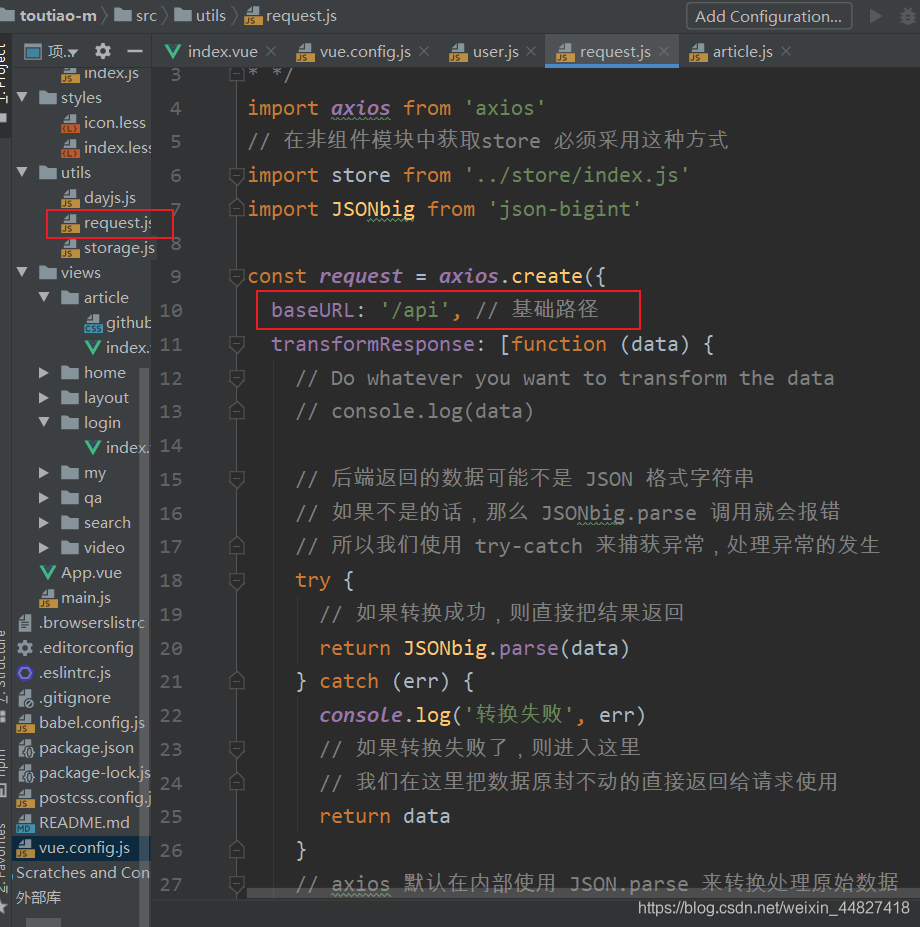920x927 pixels.
Task: Expand the my folder
Action: click(x=44, y=472)
